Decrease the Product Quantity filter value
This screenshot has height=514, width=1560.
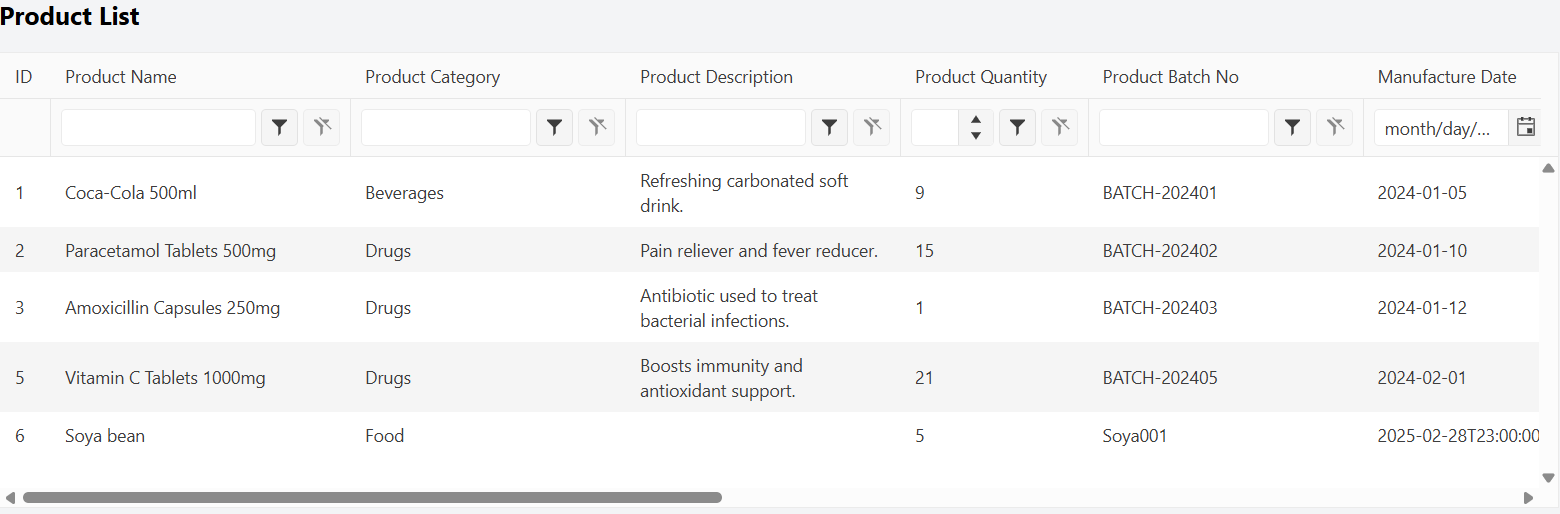[976, 136]
